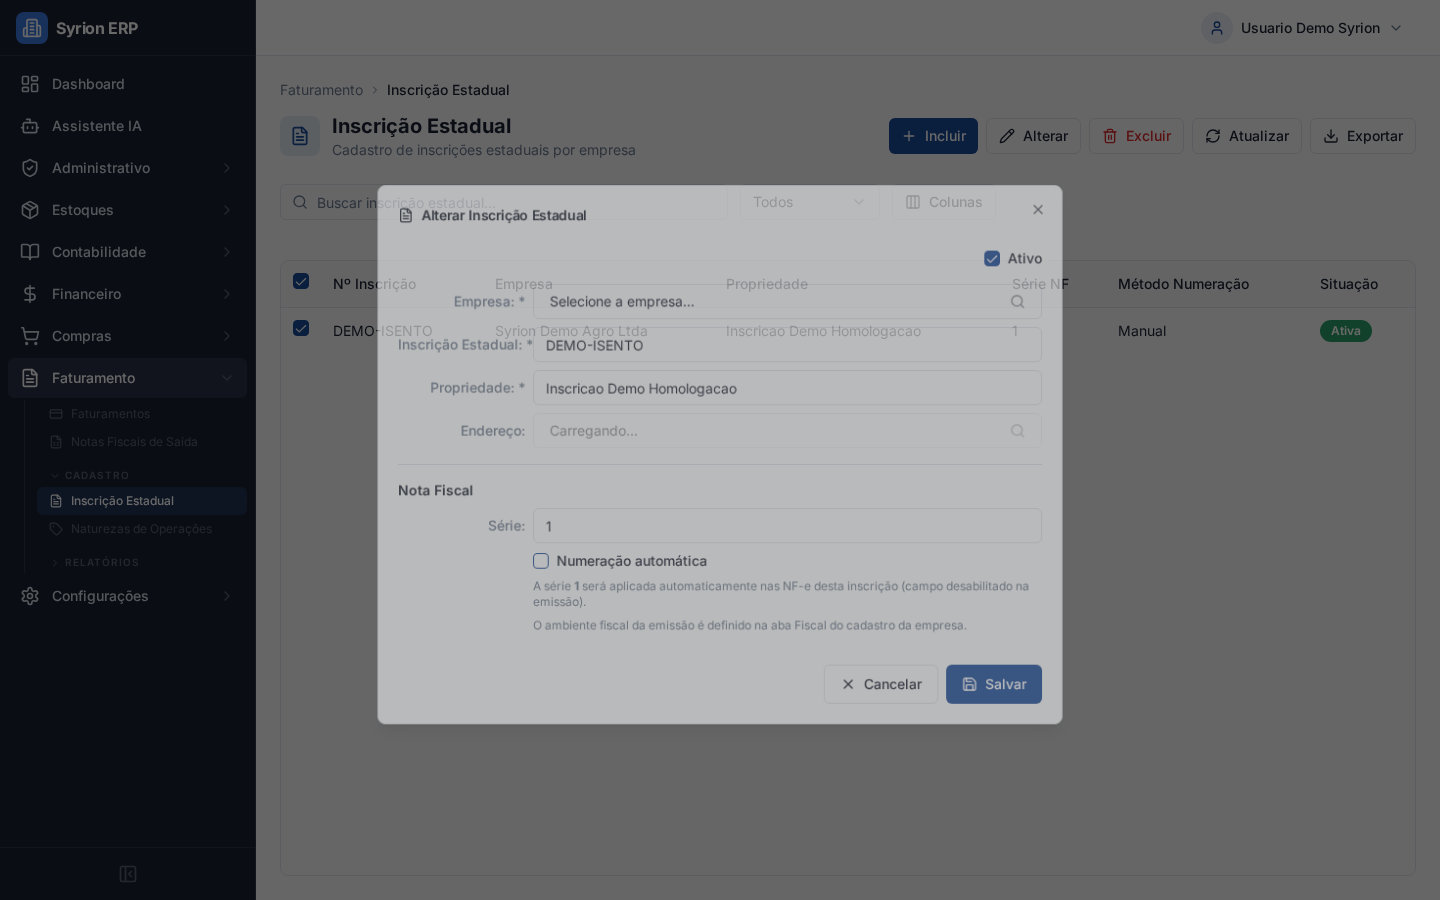1440x900 pixels.
Task: Select Inscrição Estadual in sidebar
Action: 142,501
